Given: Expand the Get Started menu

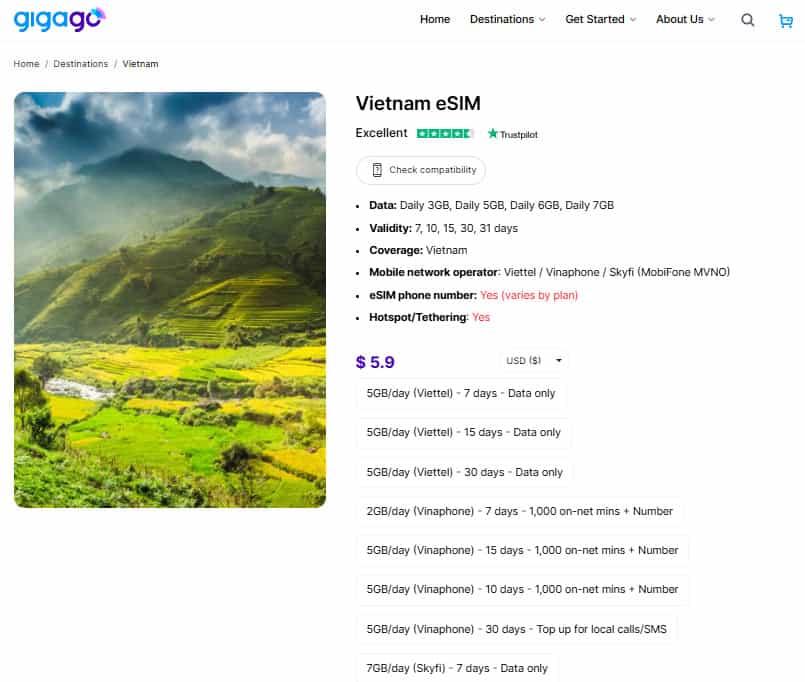Looking at the screenshot, I should [600, 19].
